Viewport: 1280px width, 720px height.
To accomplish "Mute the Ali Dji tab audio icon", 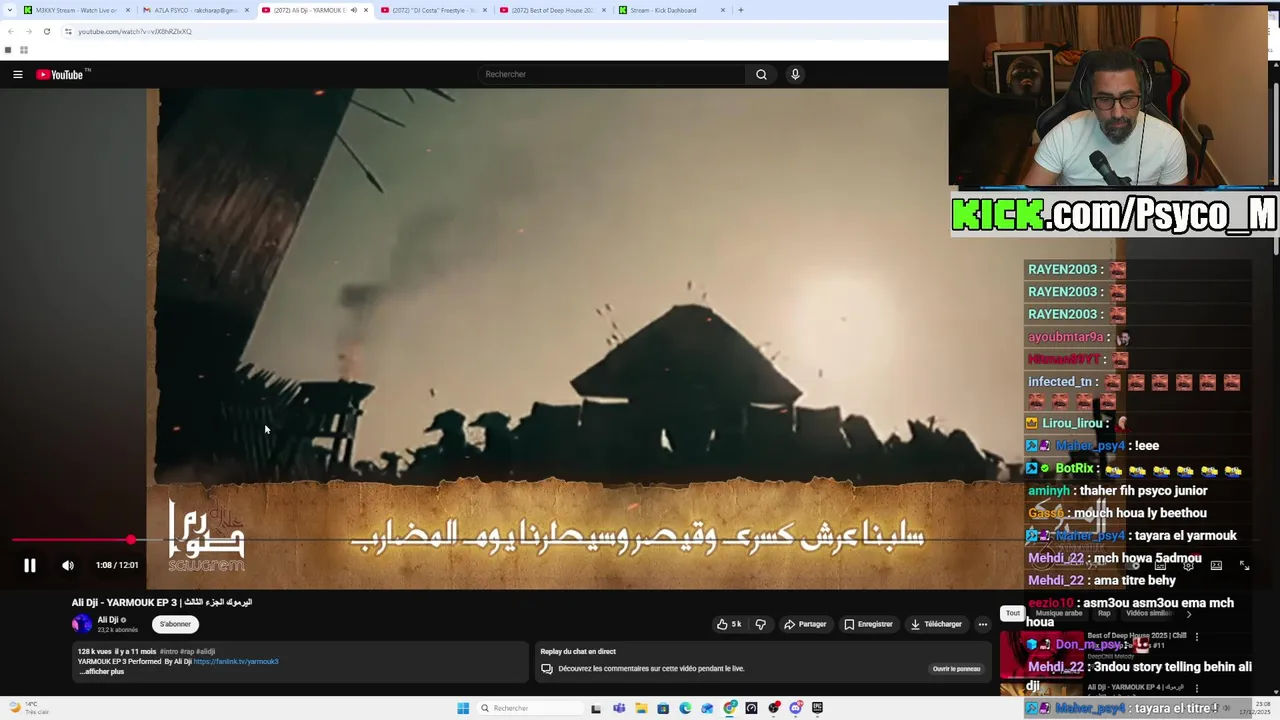I will pos(353,10).
